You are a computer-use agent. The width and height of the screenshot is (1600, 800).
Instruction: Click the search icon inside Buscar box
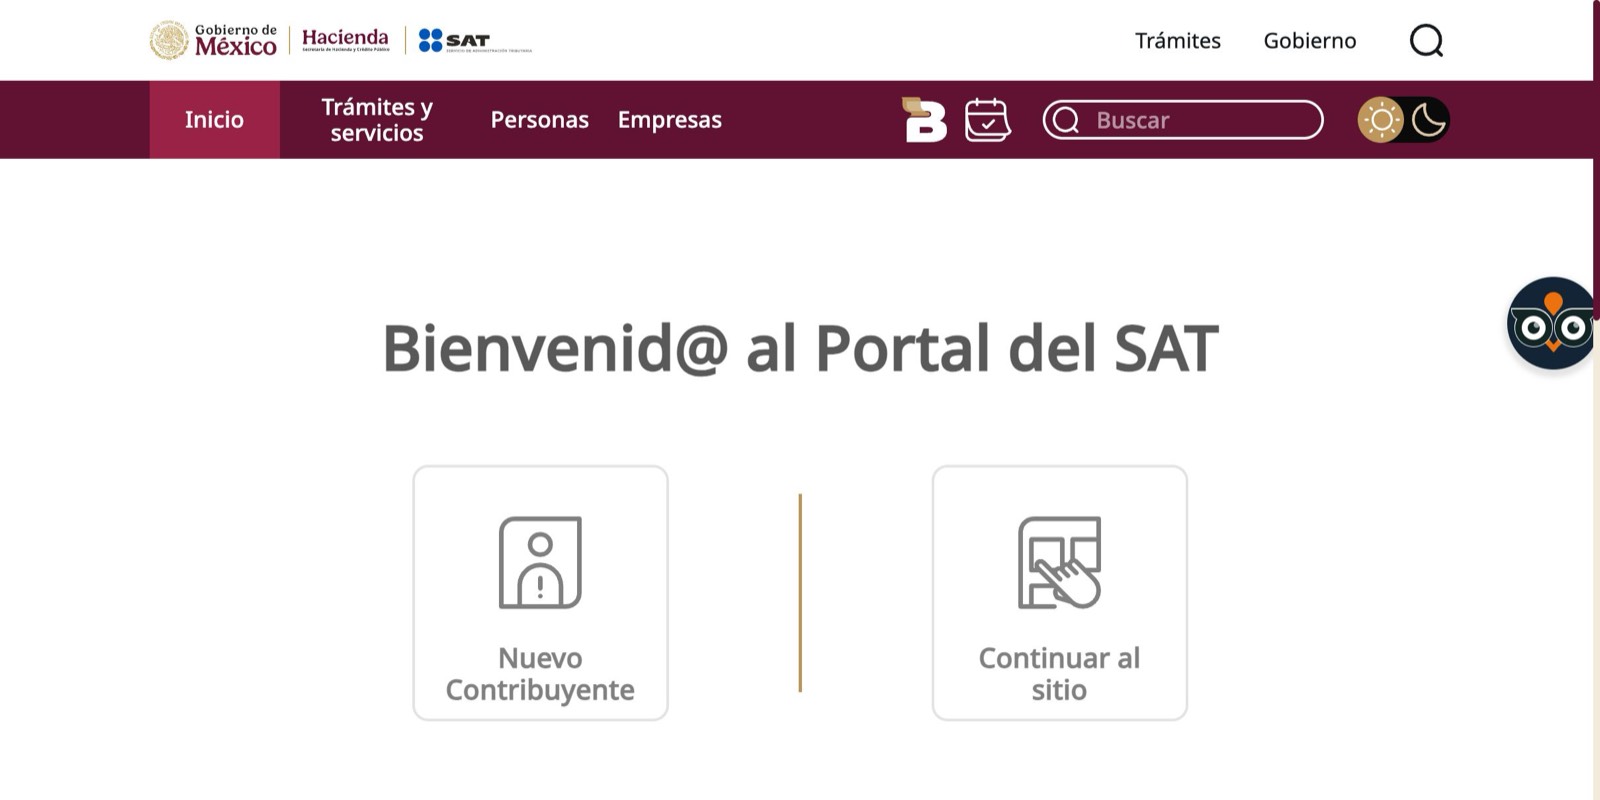pyautogui.click(x=1066, y=120)
